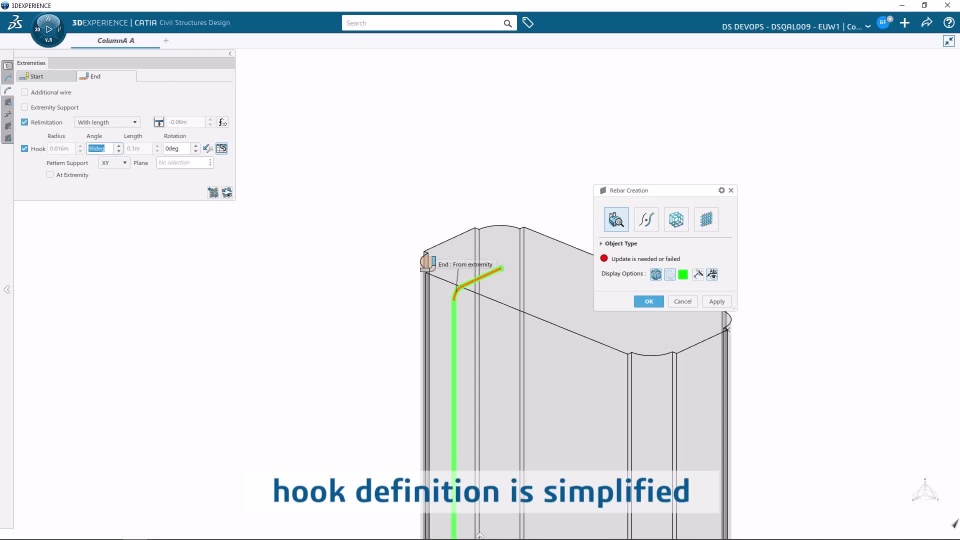Open Rebar Creation settings gear
Screen dimensions: 960x540
[x=721, y=190]
